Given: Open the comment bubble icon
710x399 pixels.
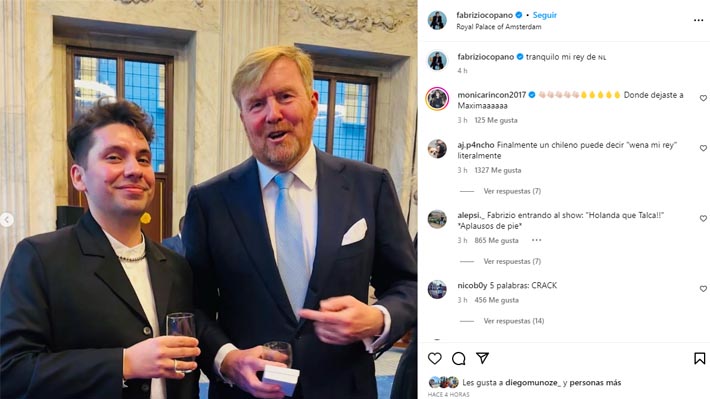Looking at the screenshot, I should [459, 359].
